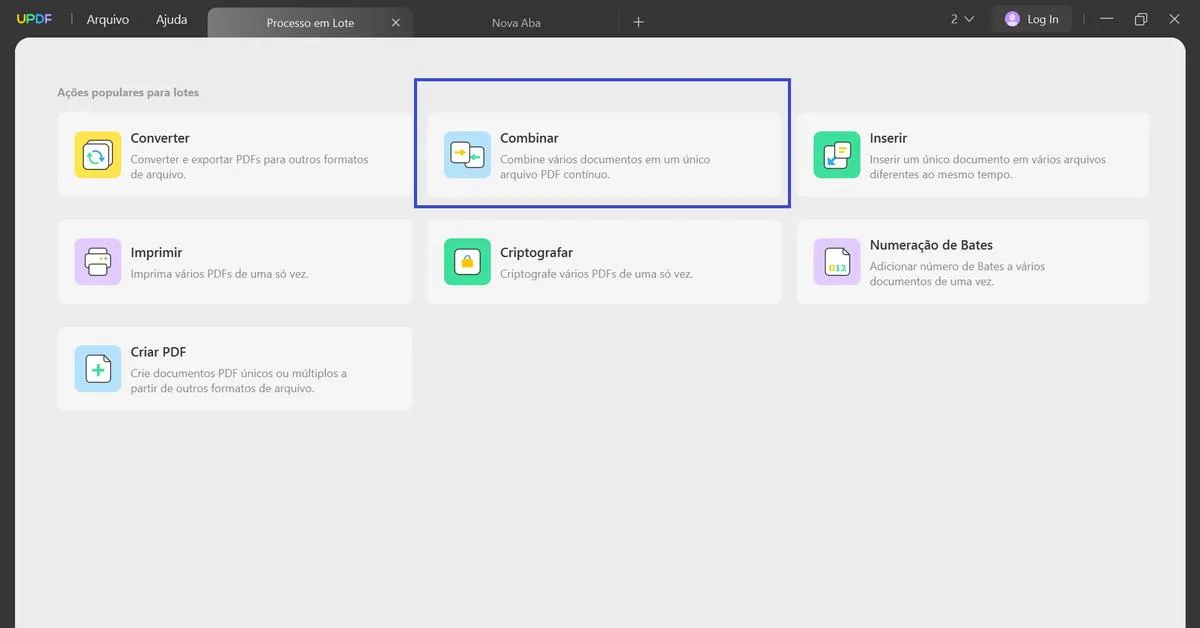This screenshot has height=628, width=1200.
Task: Open the Criptografar batch action title
Action: coord(536,253)
